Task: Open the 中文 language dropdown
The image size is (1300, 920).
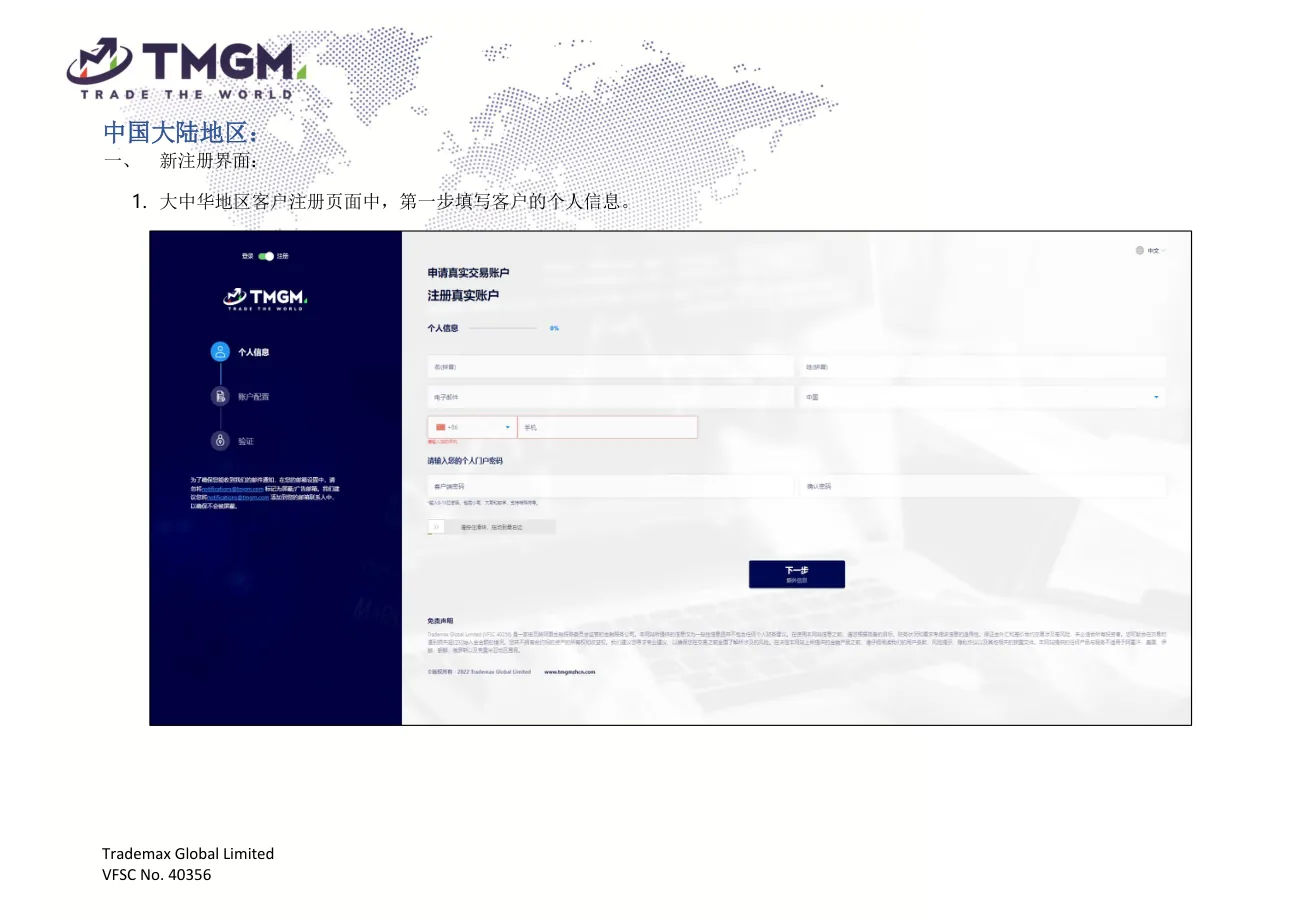Action: point(1155,251)
